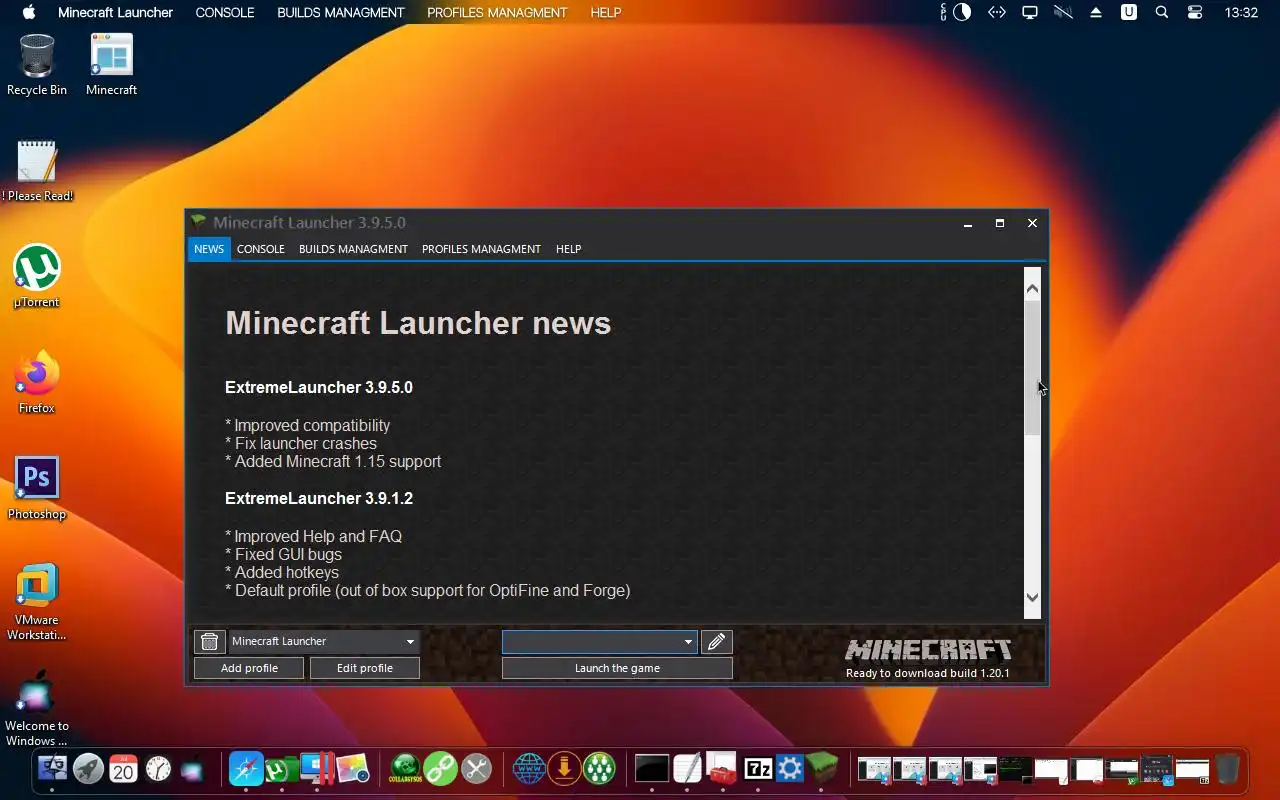Open the red toolbox icon in the dock

[x=722, y=768]
